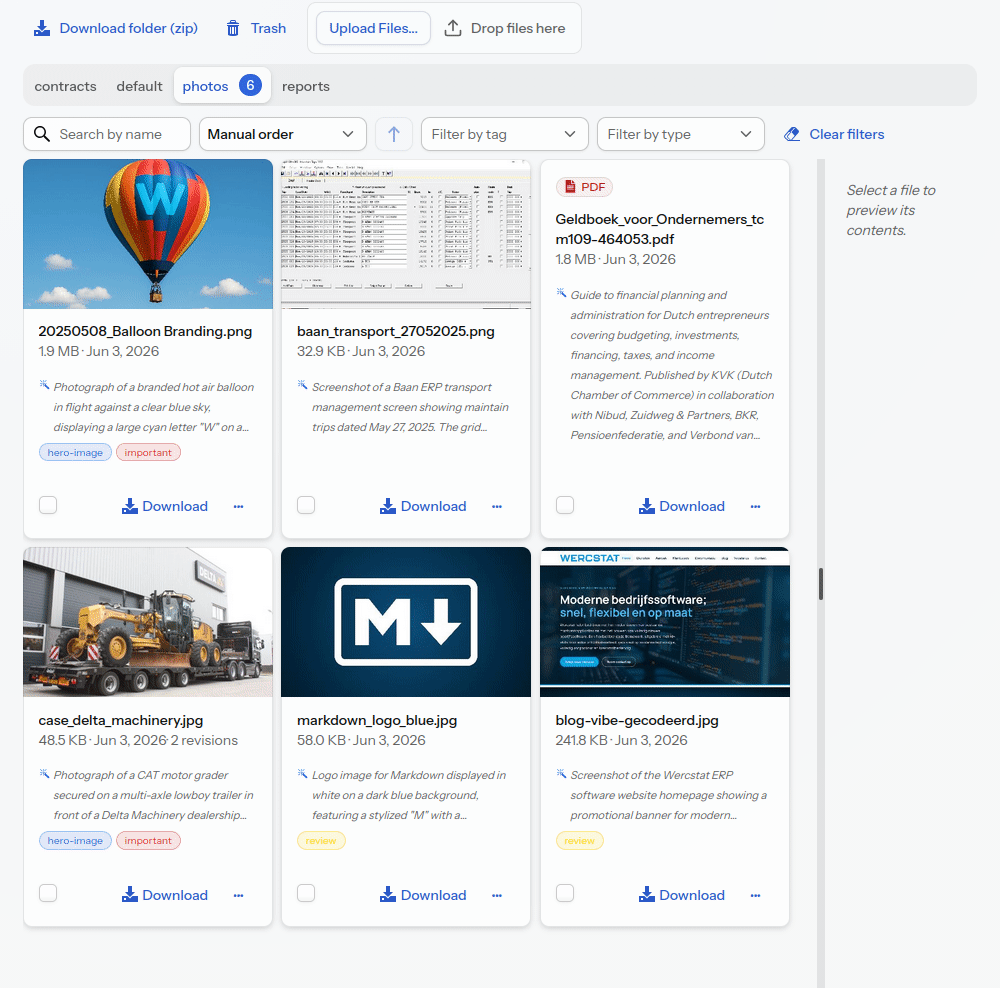
Task: Open the CAT motor grader thumbnail
Action: tap(148, 622)
